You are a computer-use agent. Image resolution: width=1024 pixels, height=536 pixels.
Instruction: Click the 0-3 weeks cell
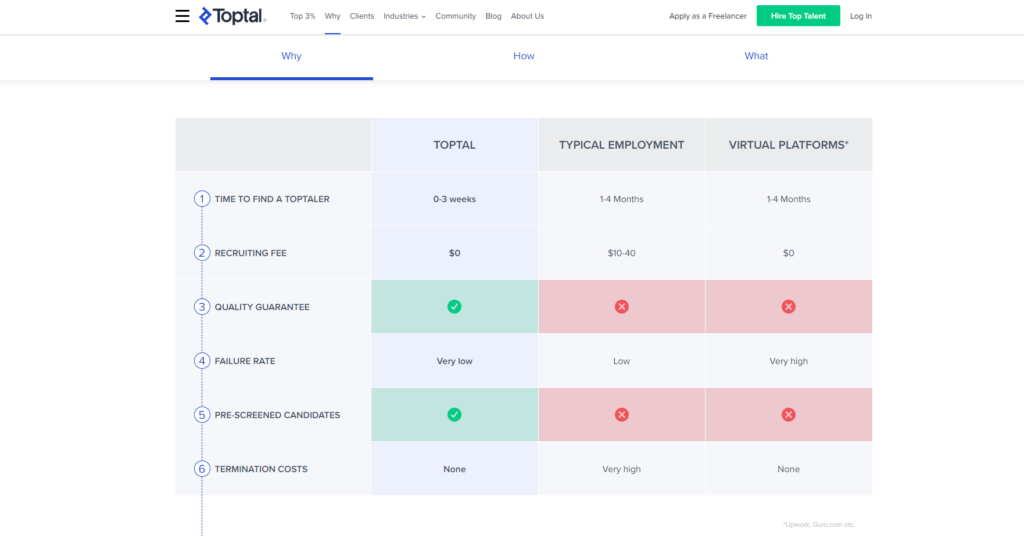(x=455, y=199)
